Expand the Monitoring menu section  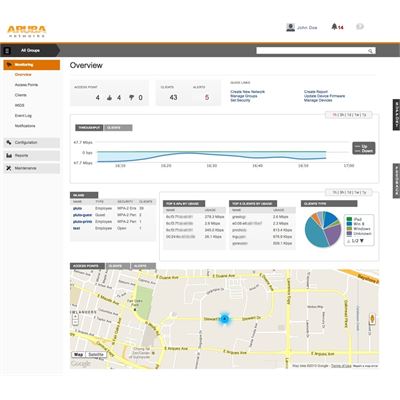click(32, 65)
